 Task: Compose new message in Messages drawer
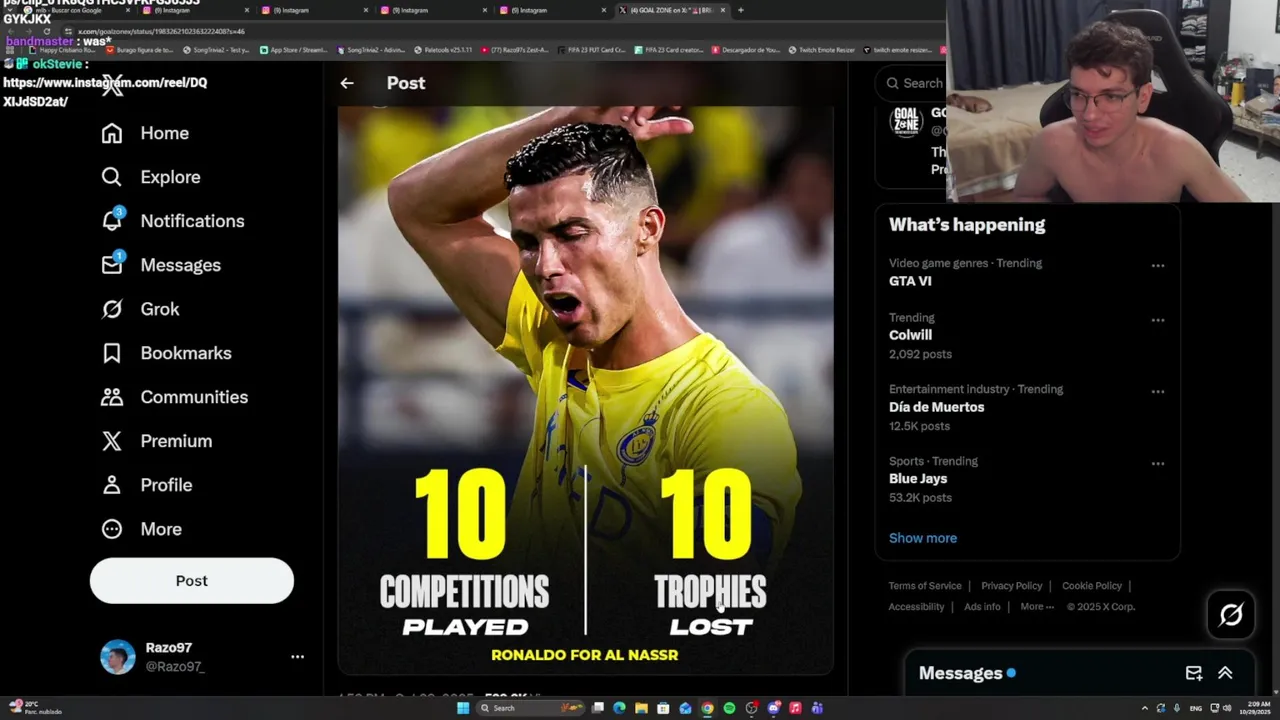(x=1194, y=673)
